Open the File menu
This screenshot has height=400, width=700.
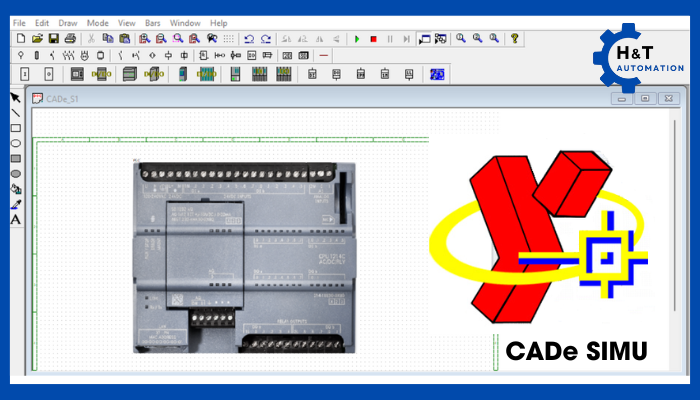pos(19,22)
